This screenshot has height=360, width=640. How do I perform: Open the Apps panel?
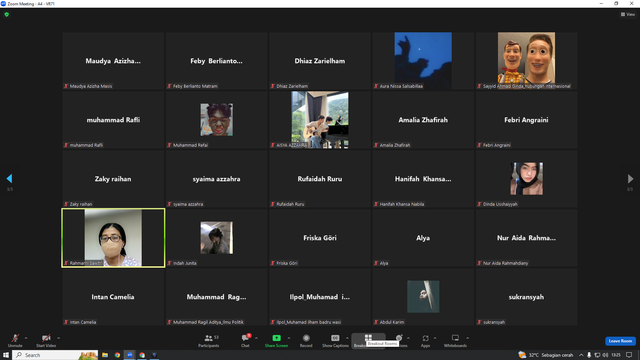pos(425,340)
